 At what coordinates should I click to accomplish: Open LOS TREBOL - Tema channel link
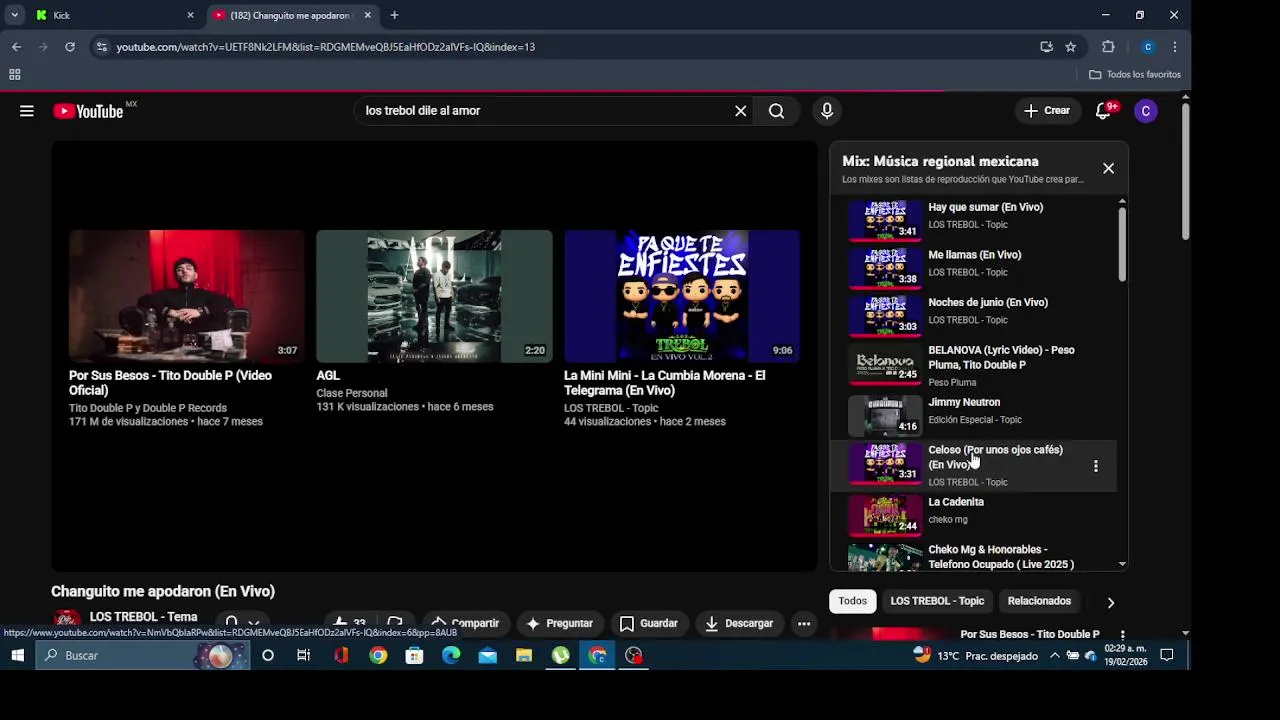(143, 617)
